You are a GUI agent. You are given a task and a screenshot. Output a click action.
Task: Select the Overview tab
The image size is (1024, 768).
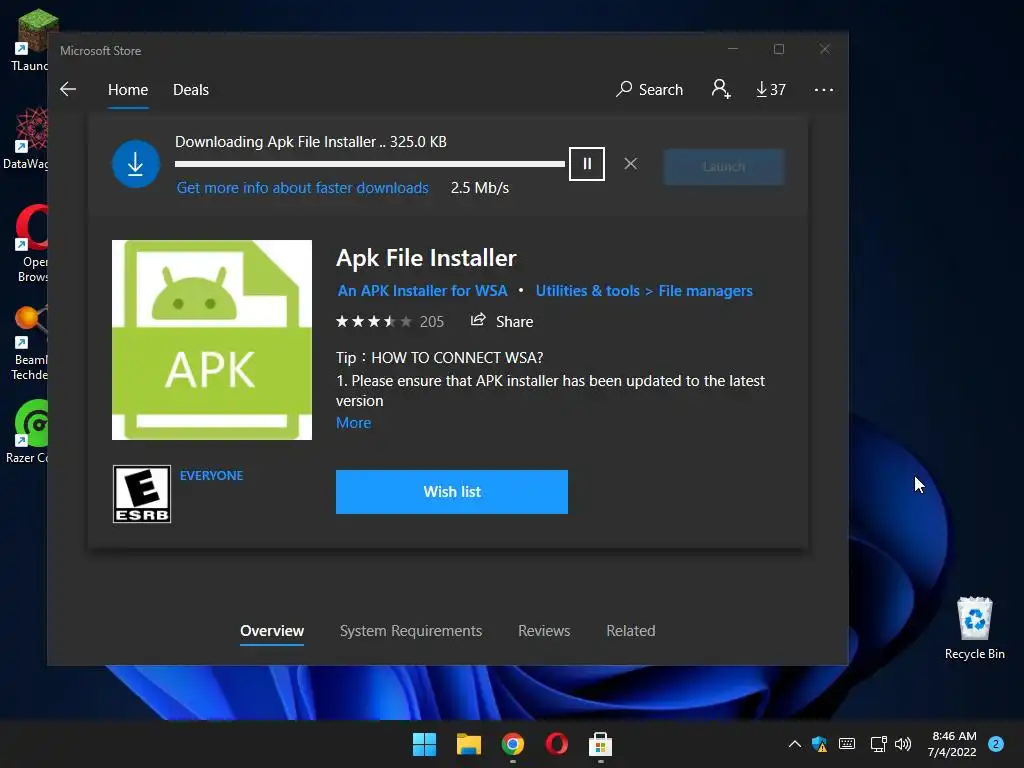click(x=272, y=631)
